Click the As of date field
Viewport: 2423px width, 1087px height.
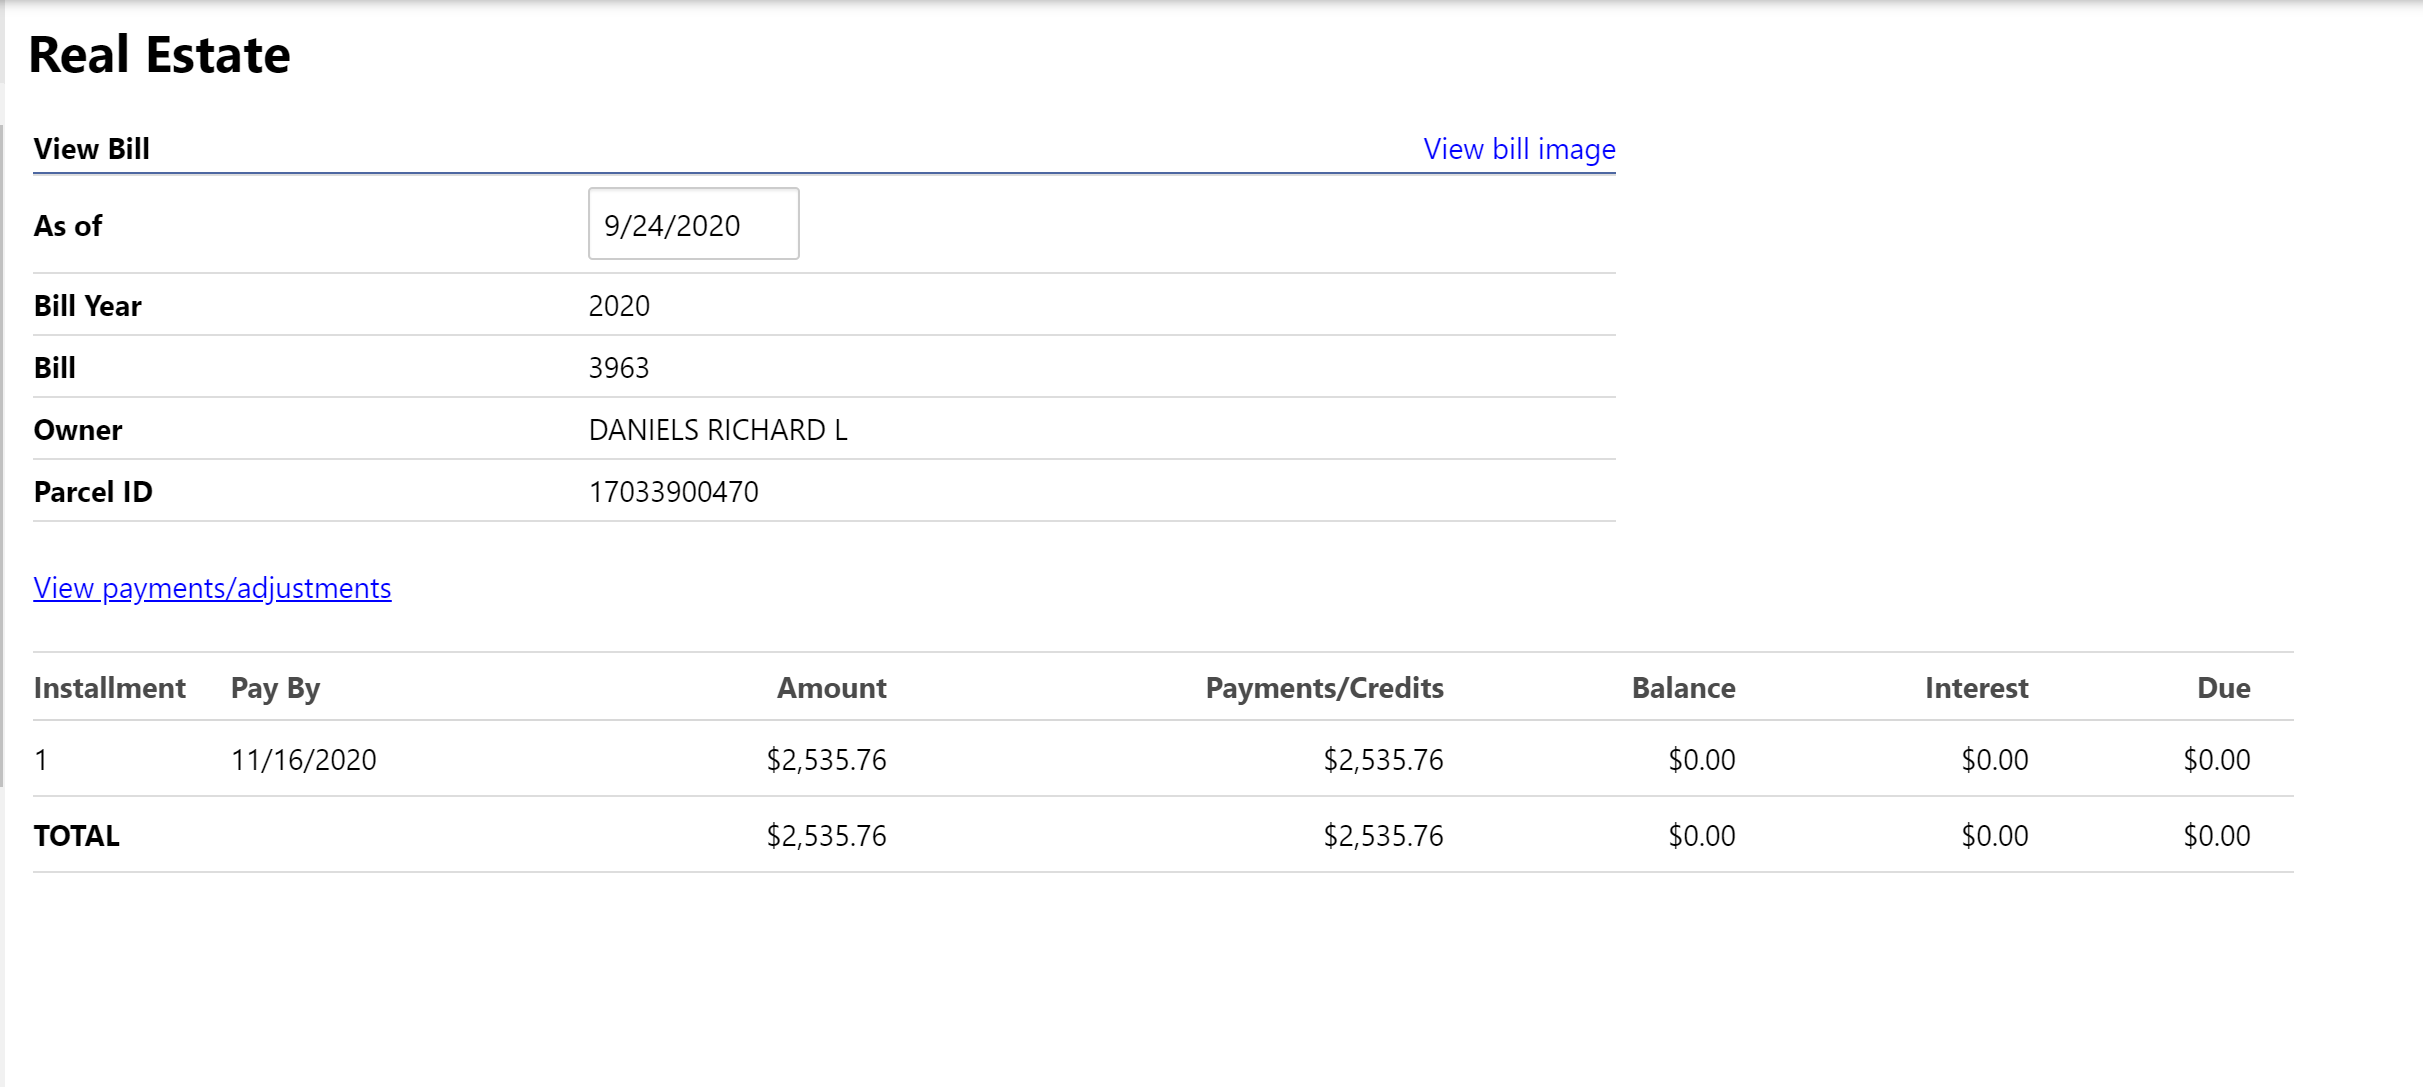(693, 225)
